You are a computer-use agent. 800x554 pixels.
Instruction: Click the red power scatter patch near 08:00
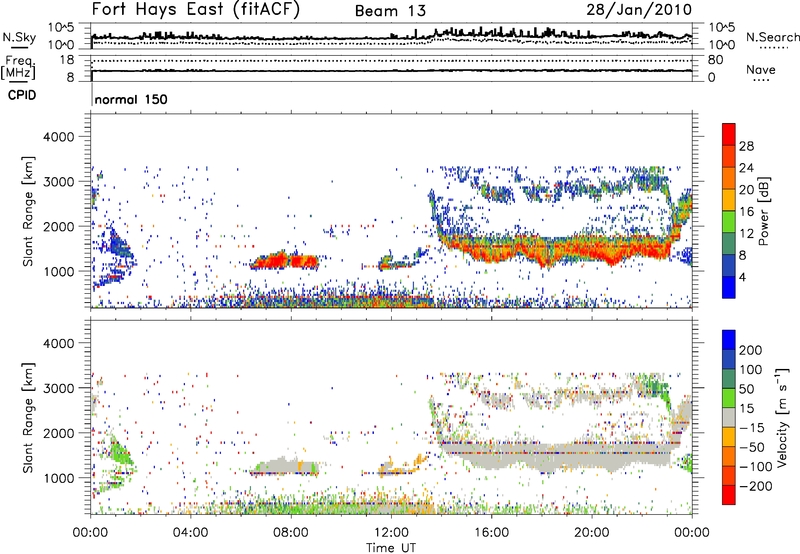point(284,262)
